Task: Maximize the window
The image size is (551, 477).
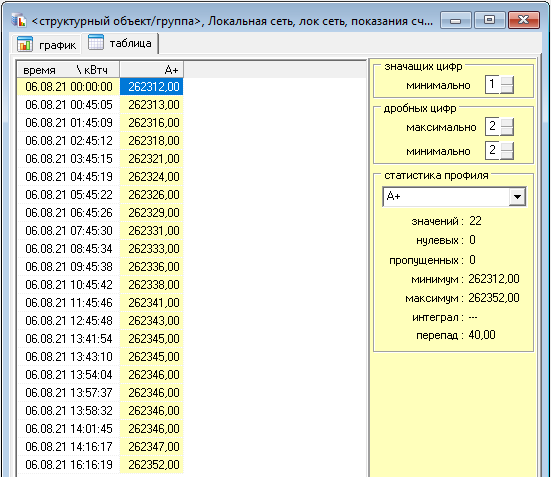Action: click(490, 20)
